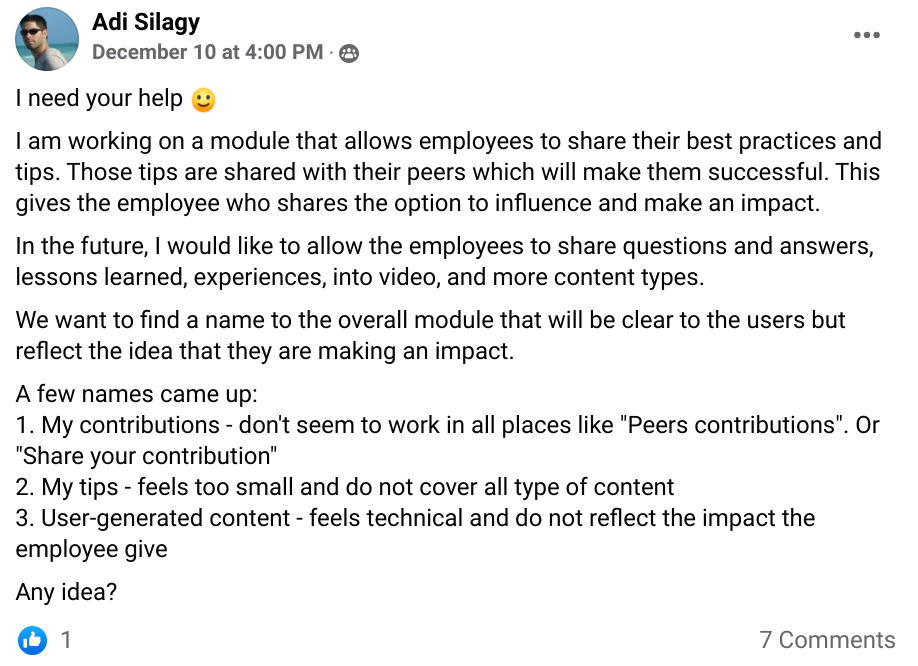918x666 pixels.
Task: Open Adi Silagy's profile picture
Action: (47, 39)
